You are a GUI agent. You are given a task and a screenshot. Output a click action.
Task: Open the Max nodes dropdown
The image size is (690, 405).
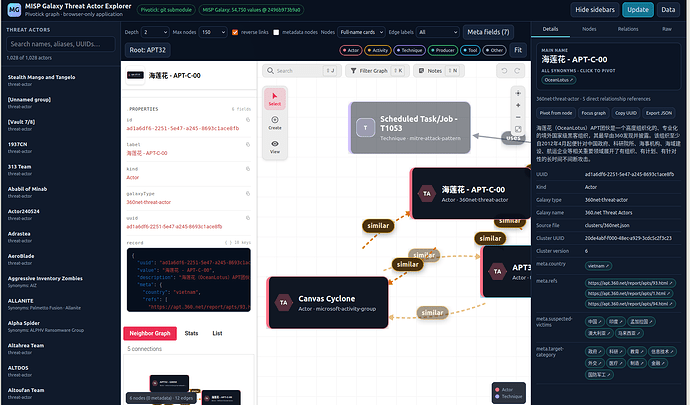[213, 32]
